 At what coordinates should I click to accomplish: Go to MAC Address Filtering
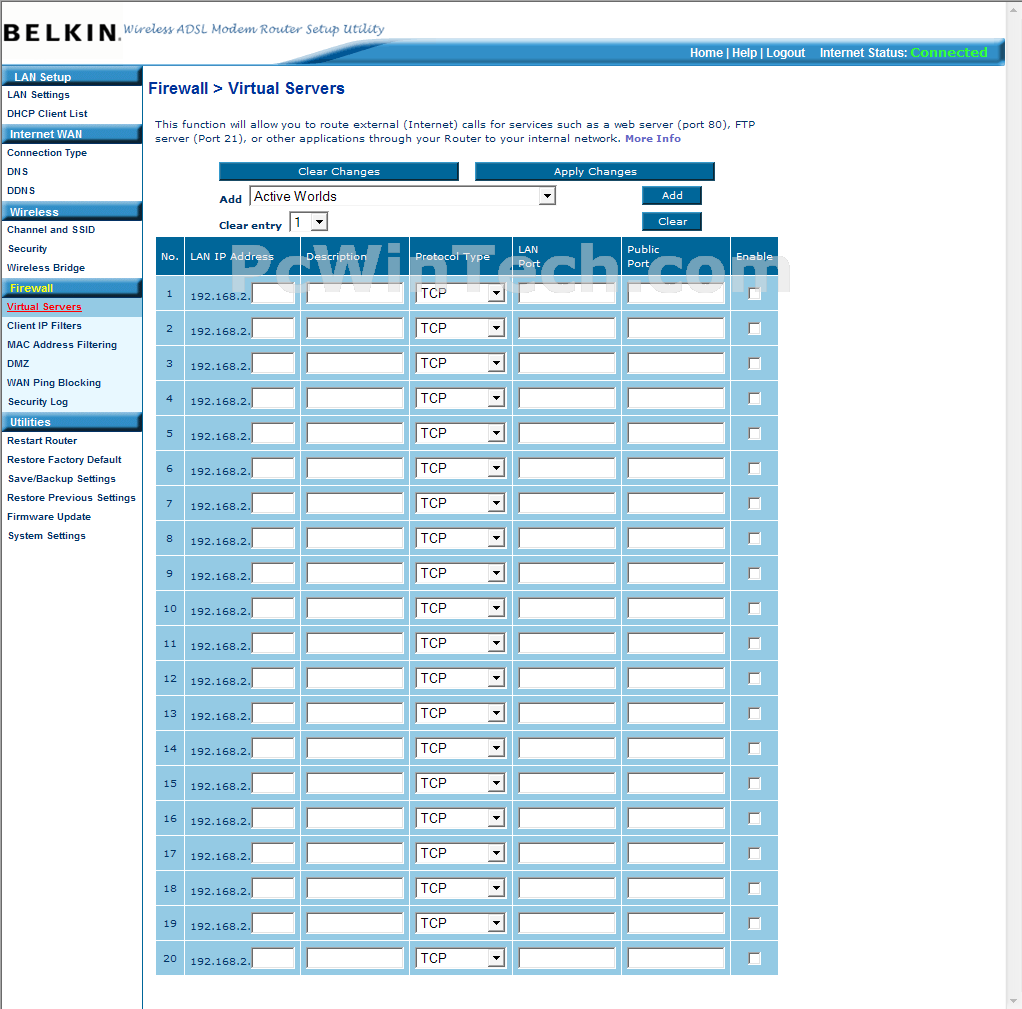62,345
